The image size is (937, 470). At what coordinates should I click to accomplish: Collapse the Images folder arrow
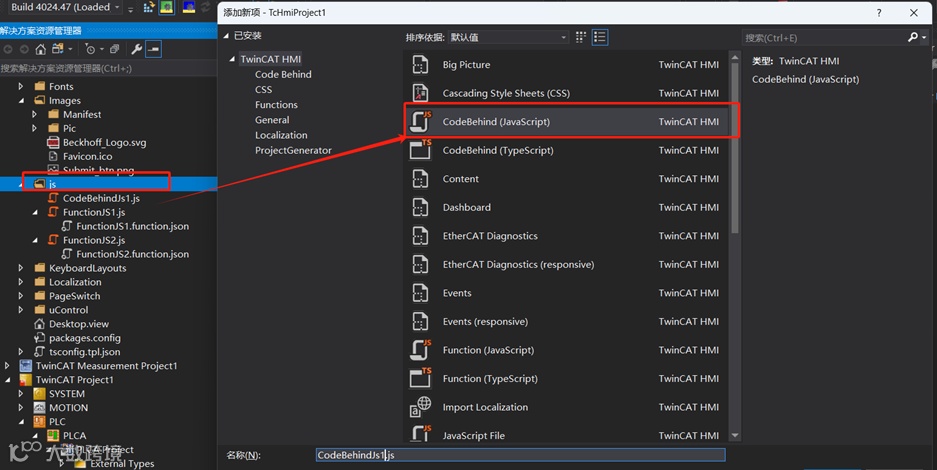point(21,100)
